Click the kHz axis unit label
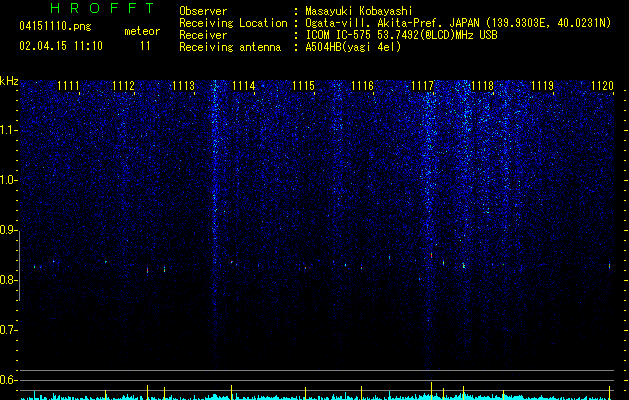 point(9,81)
